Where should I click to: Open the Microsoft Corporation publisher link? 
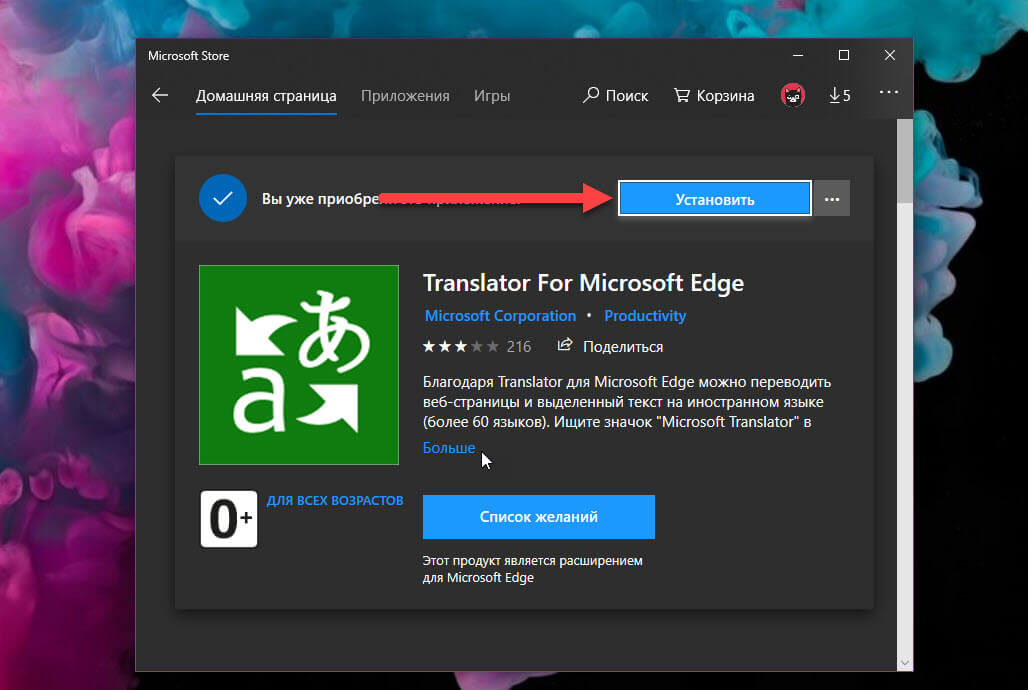[500, 316]
